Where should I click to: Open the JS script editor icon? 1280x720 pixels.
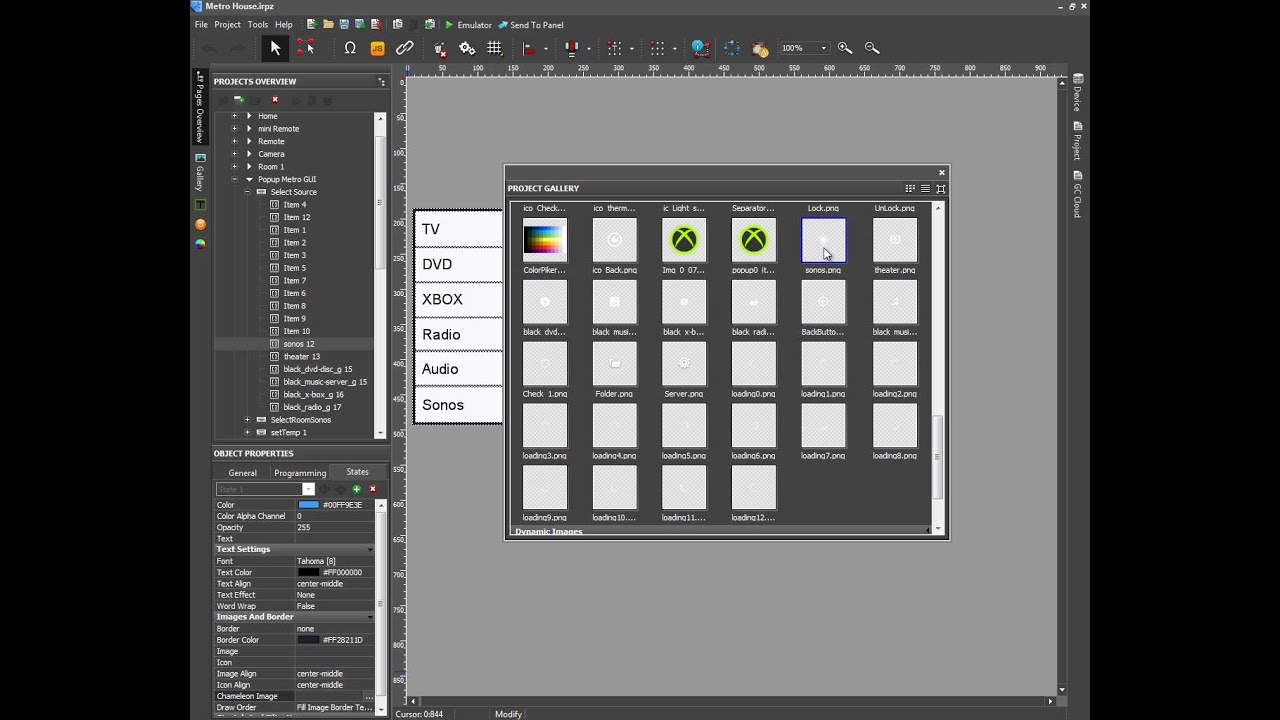pyautogui.click(x=378, y=48)
